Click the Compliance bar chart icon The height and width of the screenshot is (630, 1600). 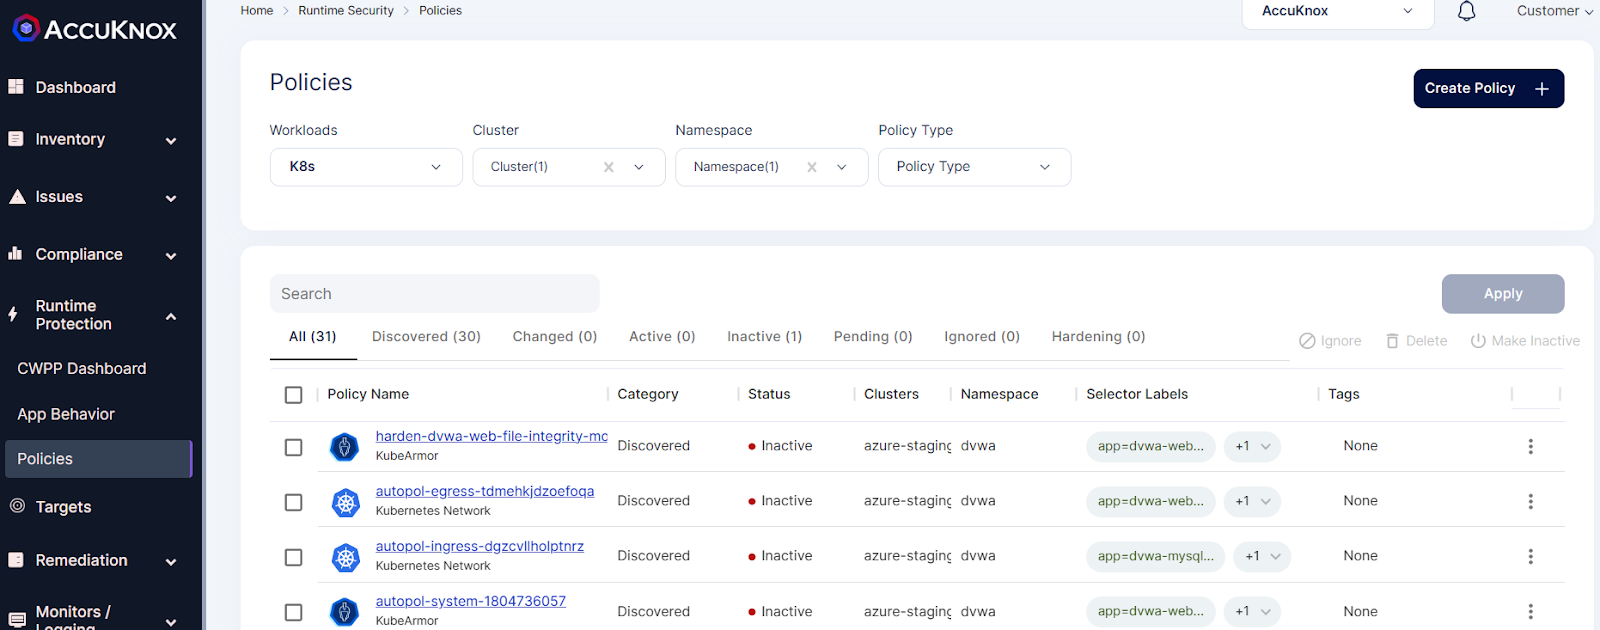15,254
